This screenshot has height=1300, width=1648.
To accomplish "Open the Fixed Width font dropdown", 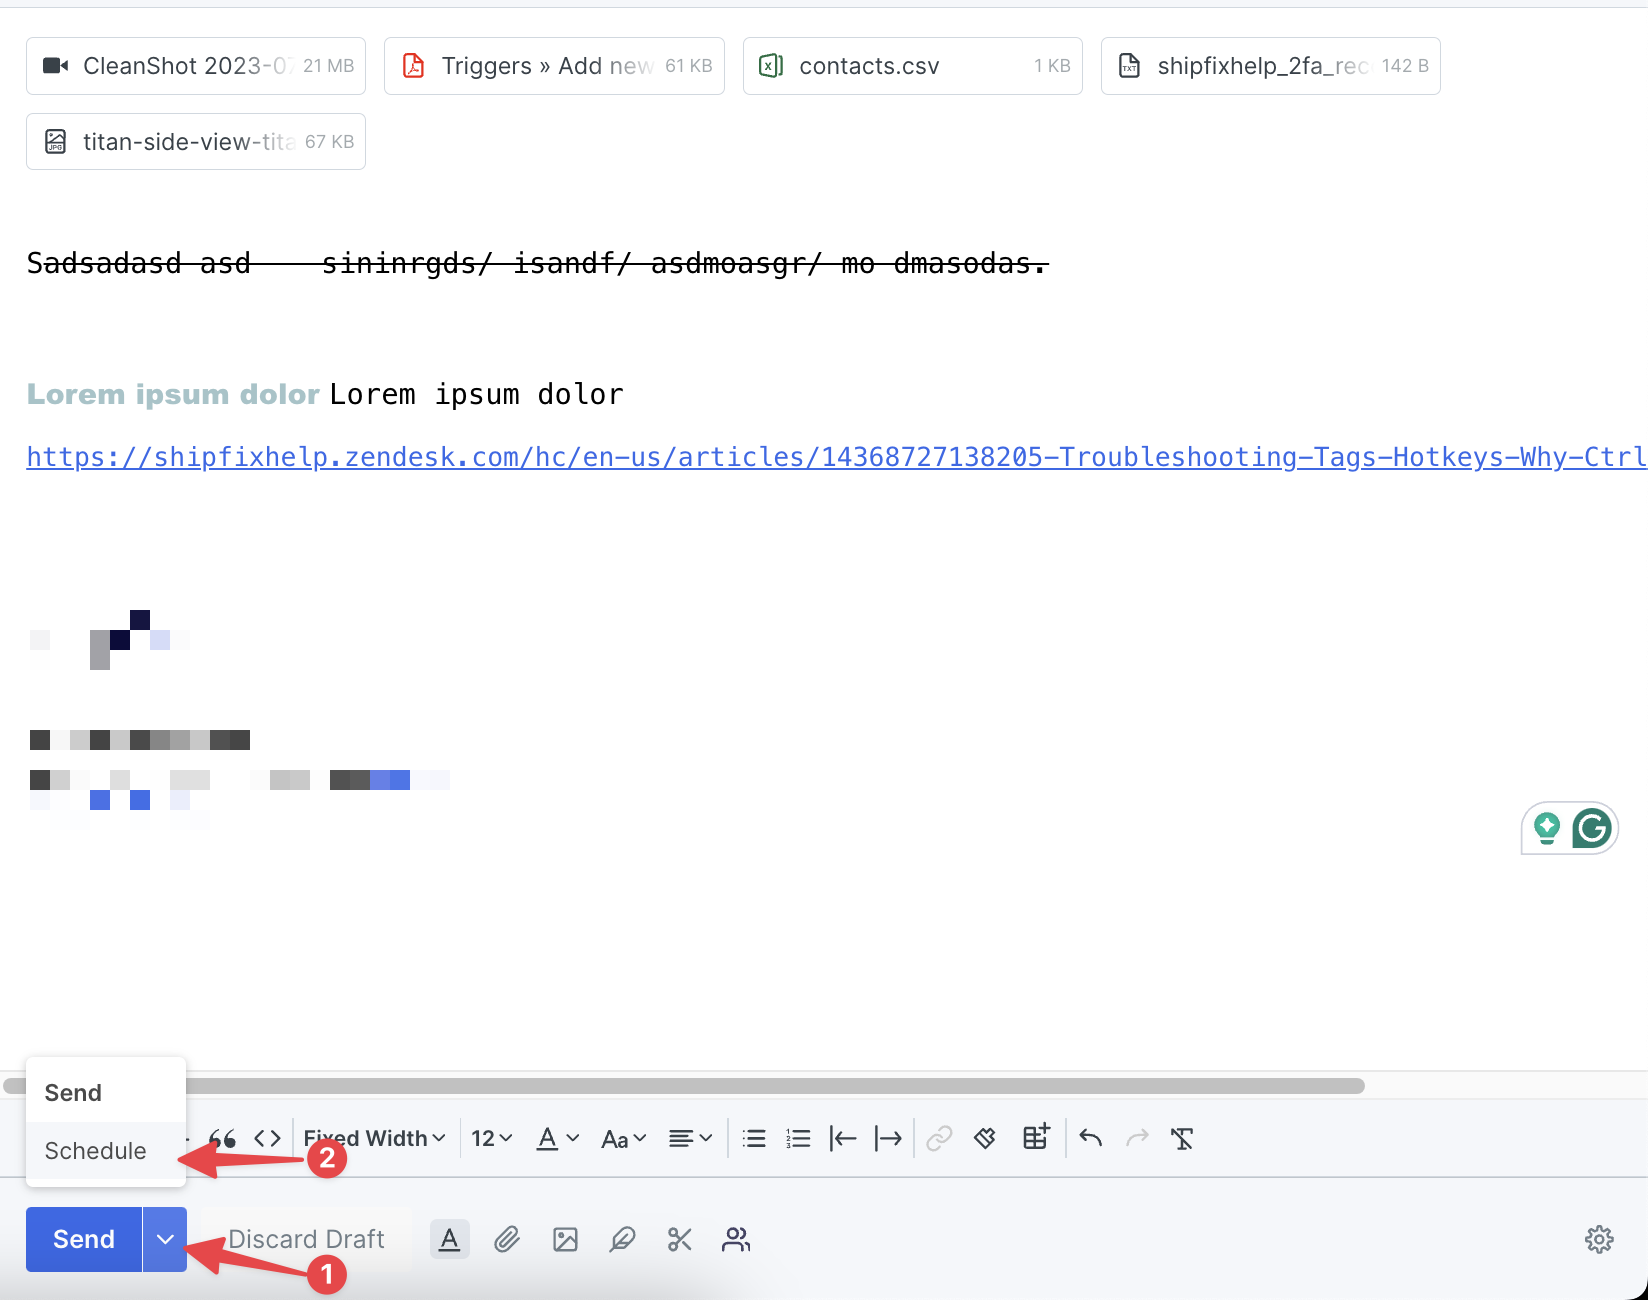I will coord(375,1138).
